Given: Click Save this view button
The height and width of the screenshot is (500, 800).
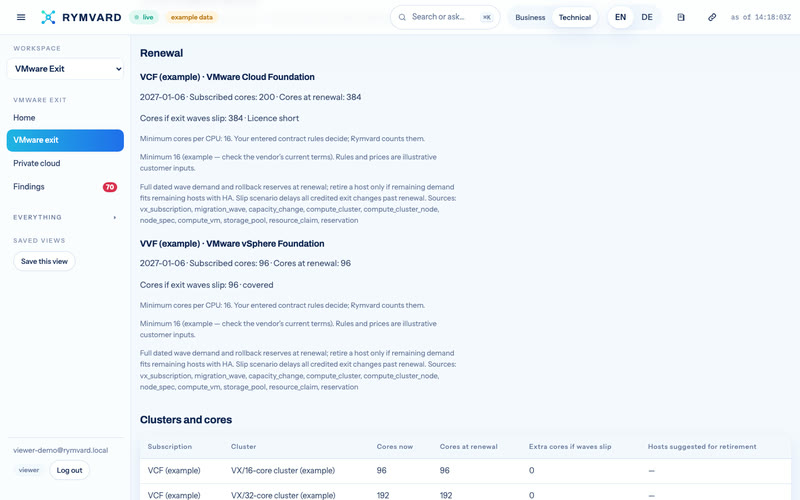Looking at the screenshot, I should [44, 261].
